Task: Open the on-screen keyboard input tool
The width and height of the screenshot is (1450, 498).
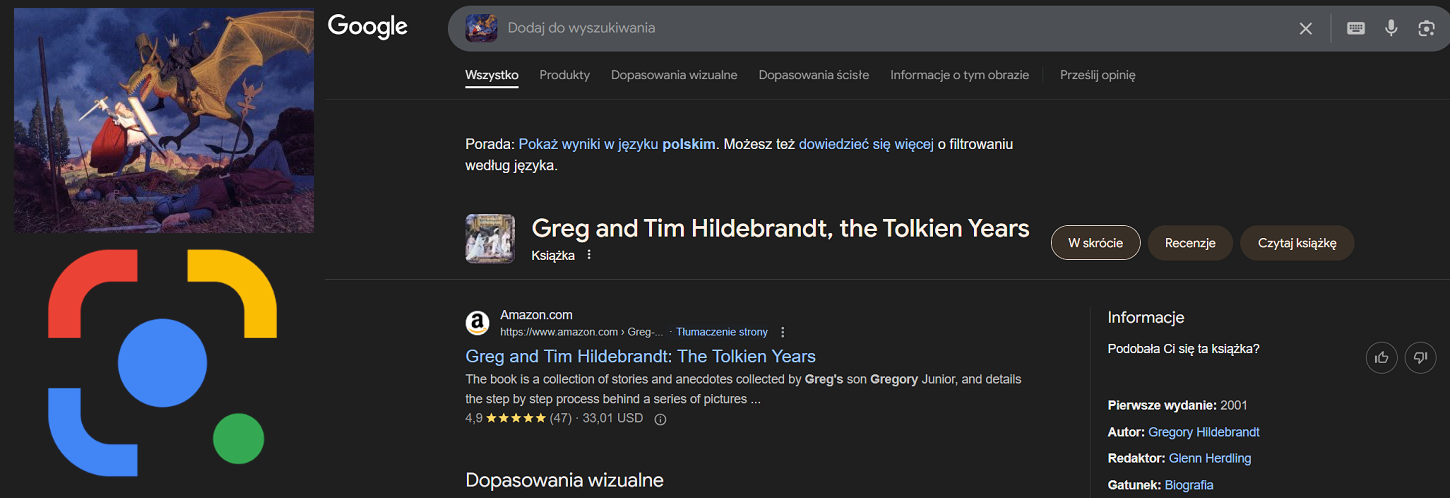Action: click(x=1355, y=28)
